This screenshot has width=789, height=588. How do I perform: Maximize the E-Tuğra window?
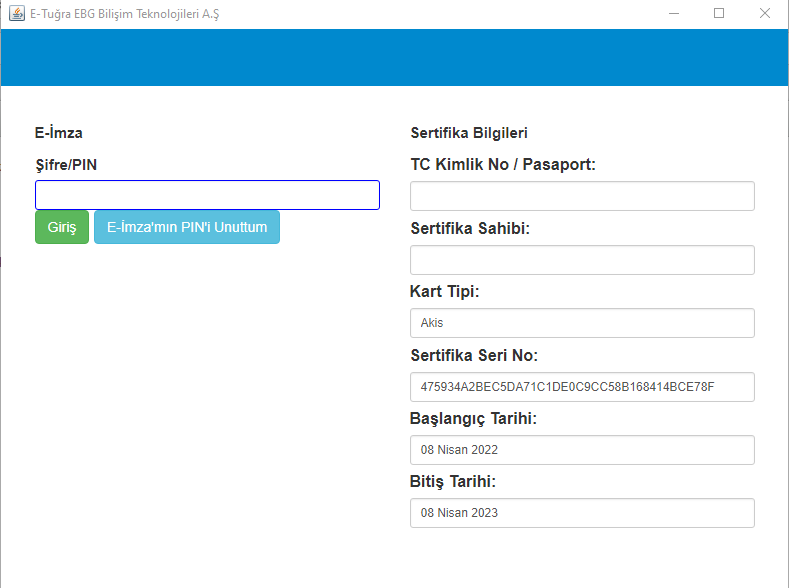[719, 14]
